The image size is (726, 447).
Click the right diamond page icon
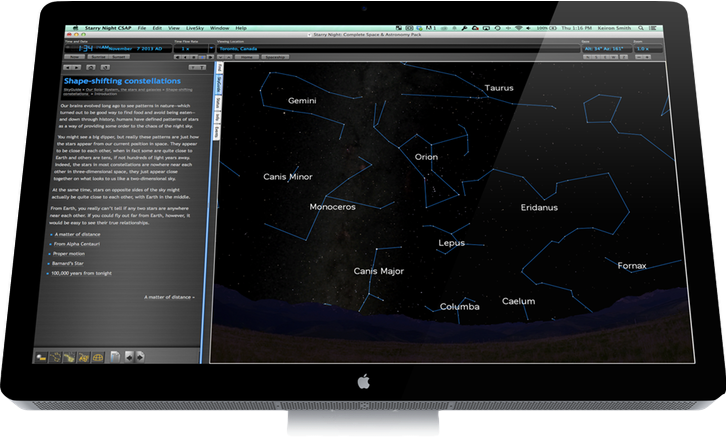(140, 357)
